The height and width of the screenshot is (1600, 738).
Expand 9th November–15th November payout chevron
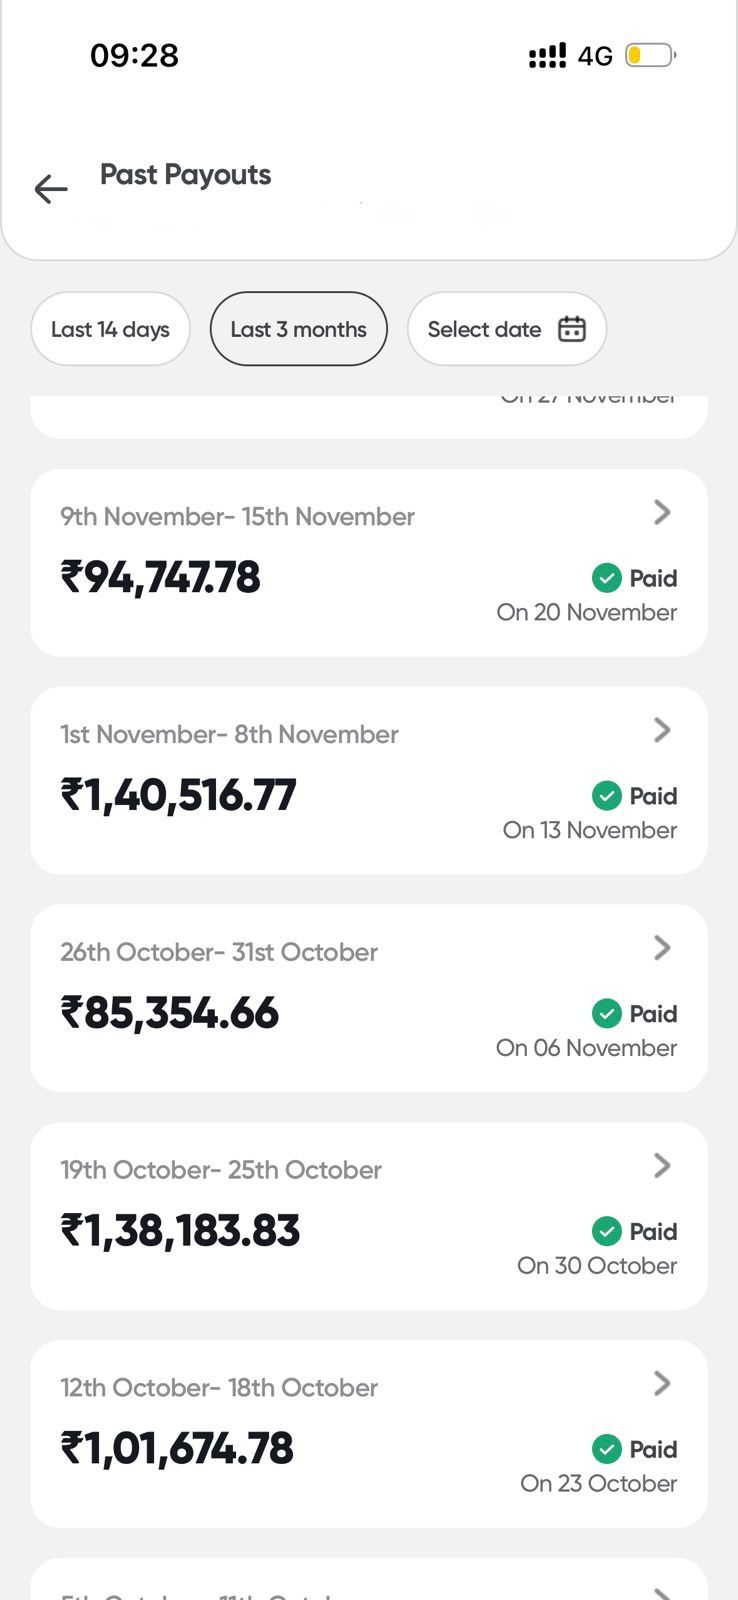[662, 513]
